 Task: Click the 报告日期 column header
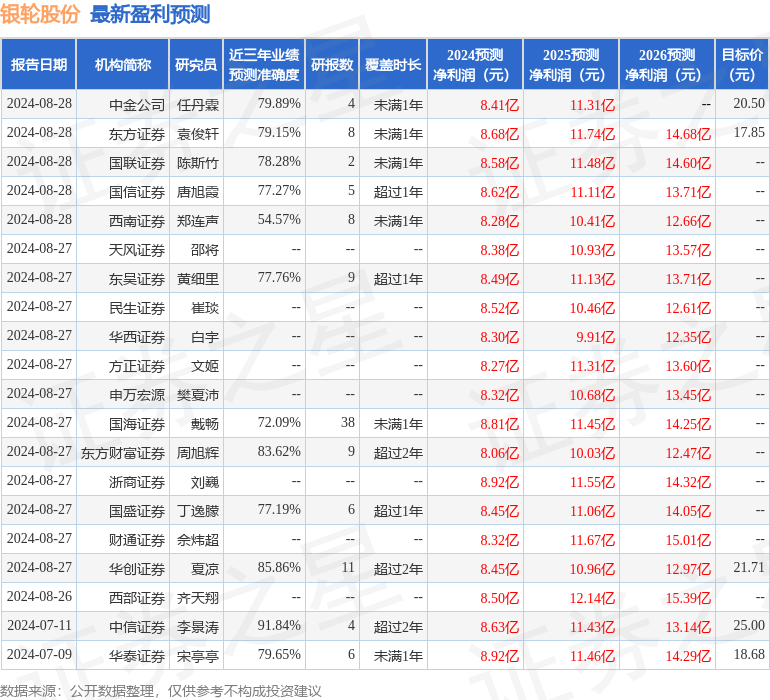point(38,64)
